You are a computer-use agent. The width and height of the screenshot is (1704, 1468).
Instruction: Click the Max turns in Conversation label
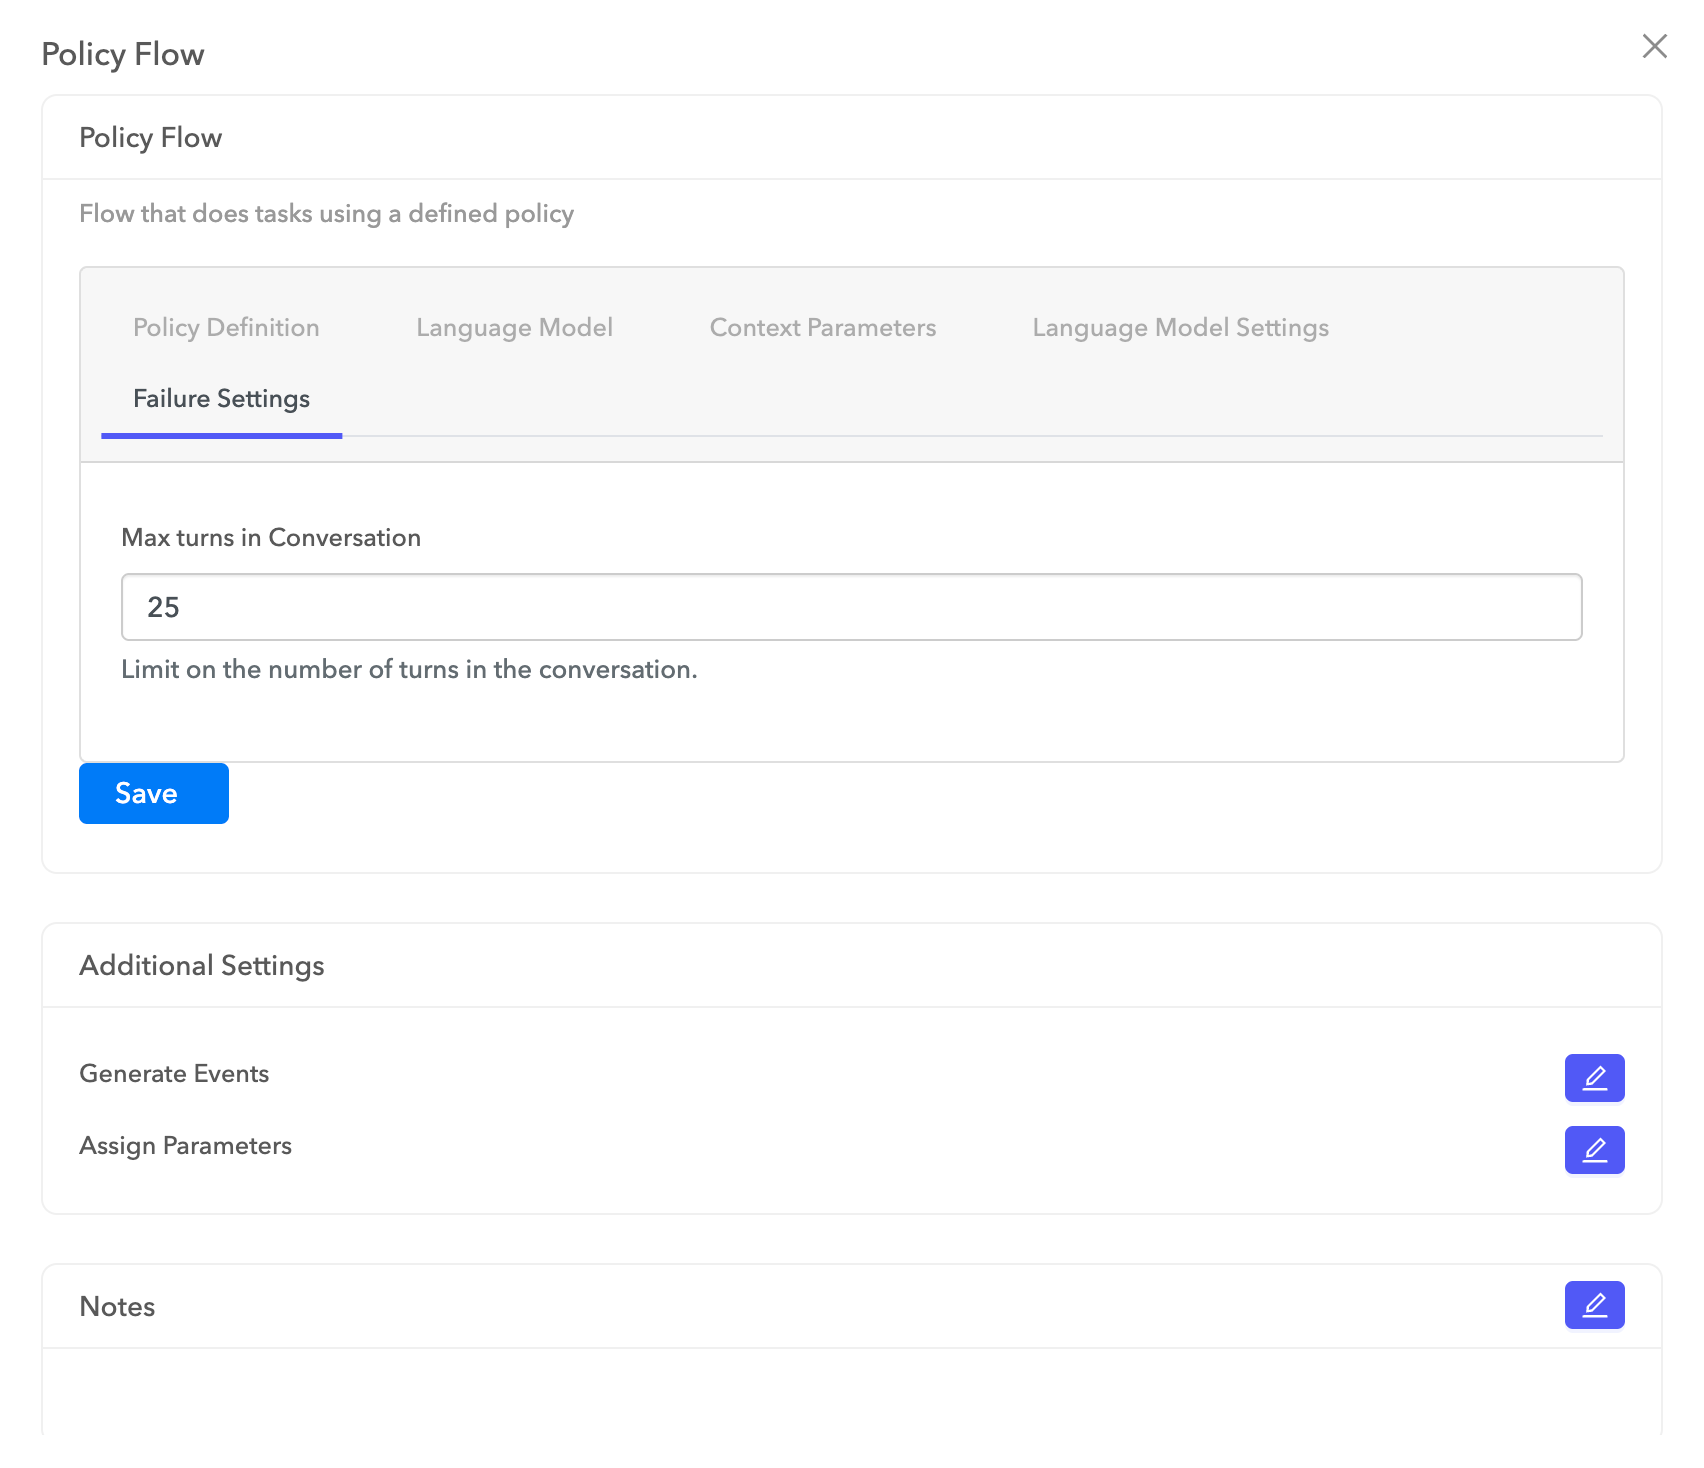(x=270, y=537)
